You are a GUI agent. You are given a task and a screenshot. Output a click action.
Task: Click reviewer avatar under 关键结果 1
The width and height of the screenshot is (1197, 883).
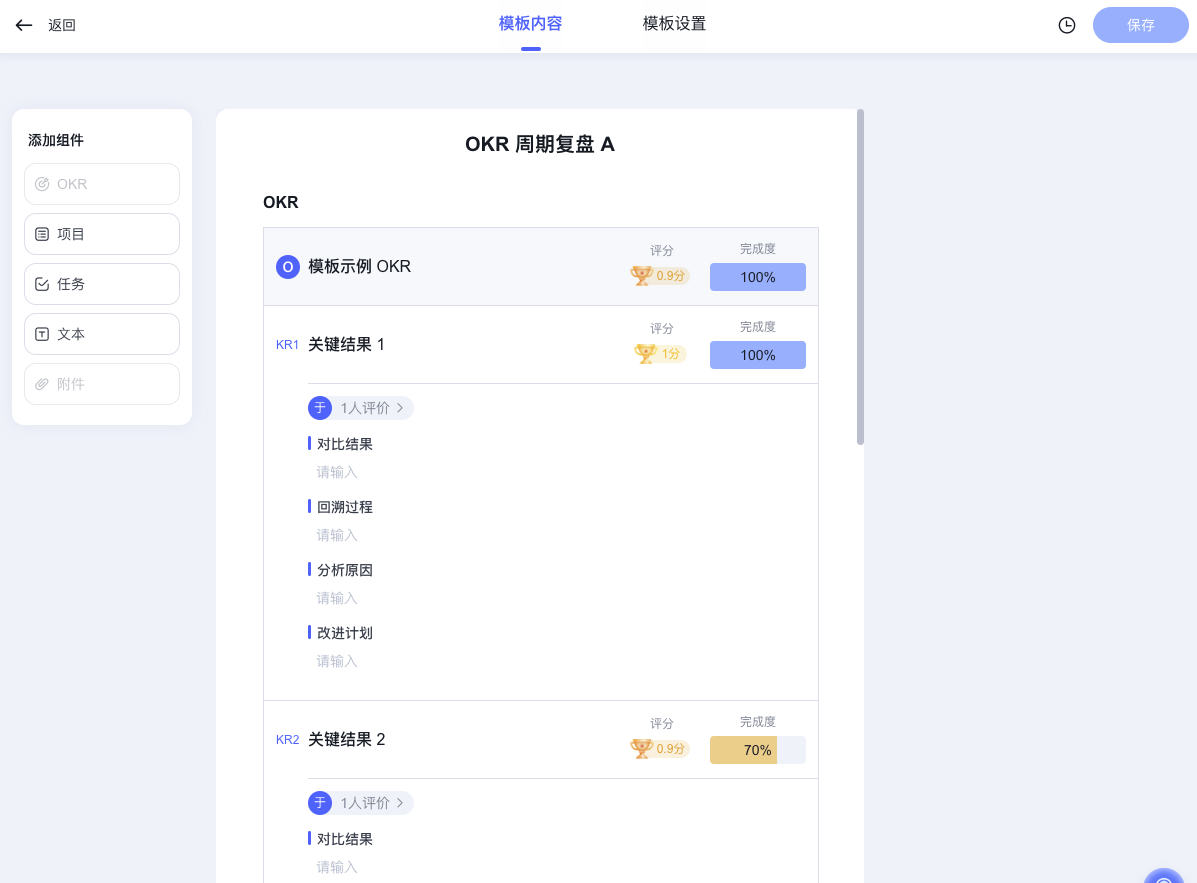320,408
